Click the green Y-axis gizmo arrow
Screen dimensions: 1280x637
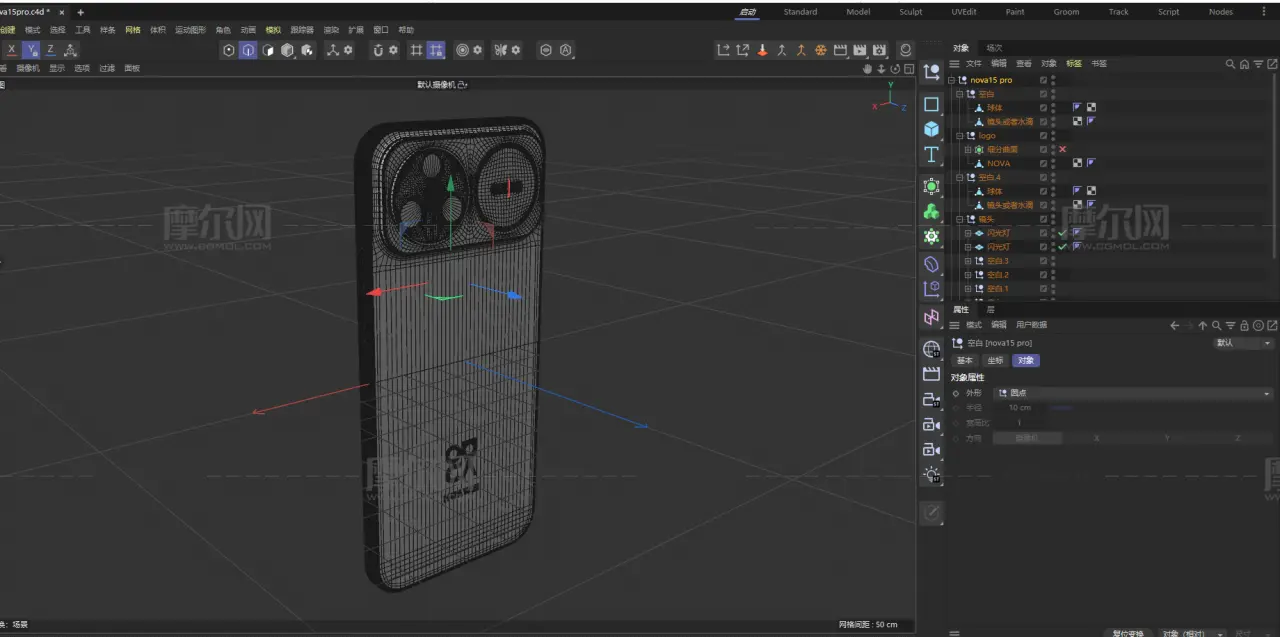pyautogui.click(x=451, y=184)
